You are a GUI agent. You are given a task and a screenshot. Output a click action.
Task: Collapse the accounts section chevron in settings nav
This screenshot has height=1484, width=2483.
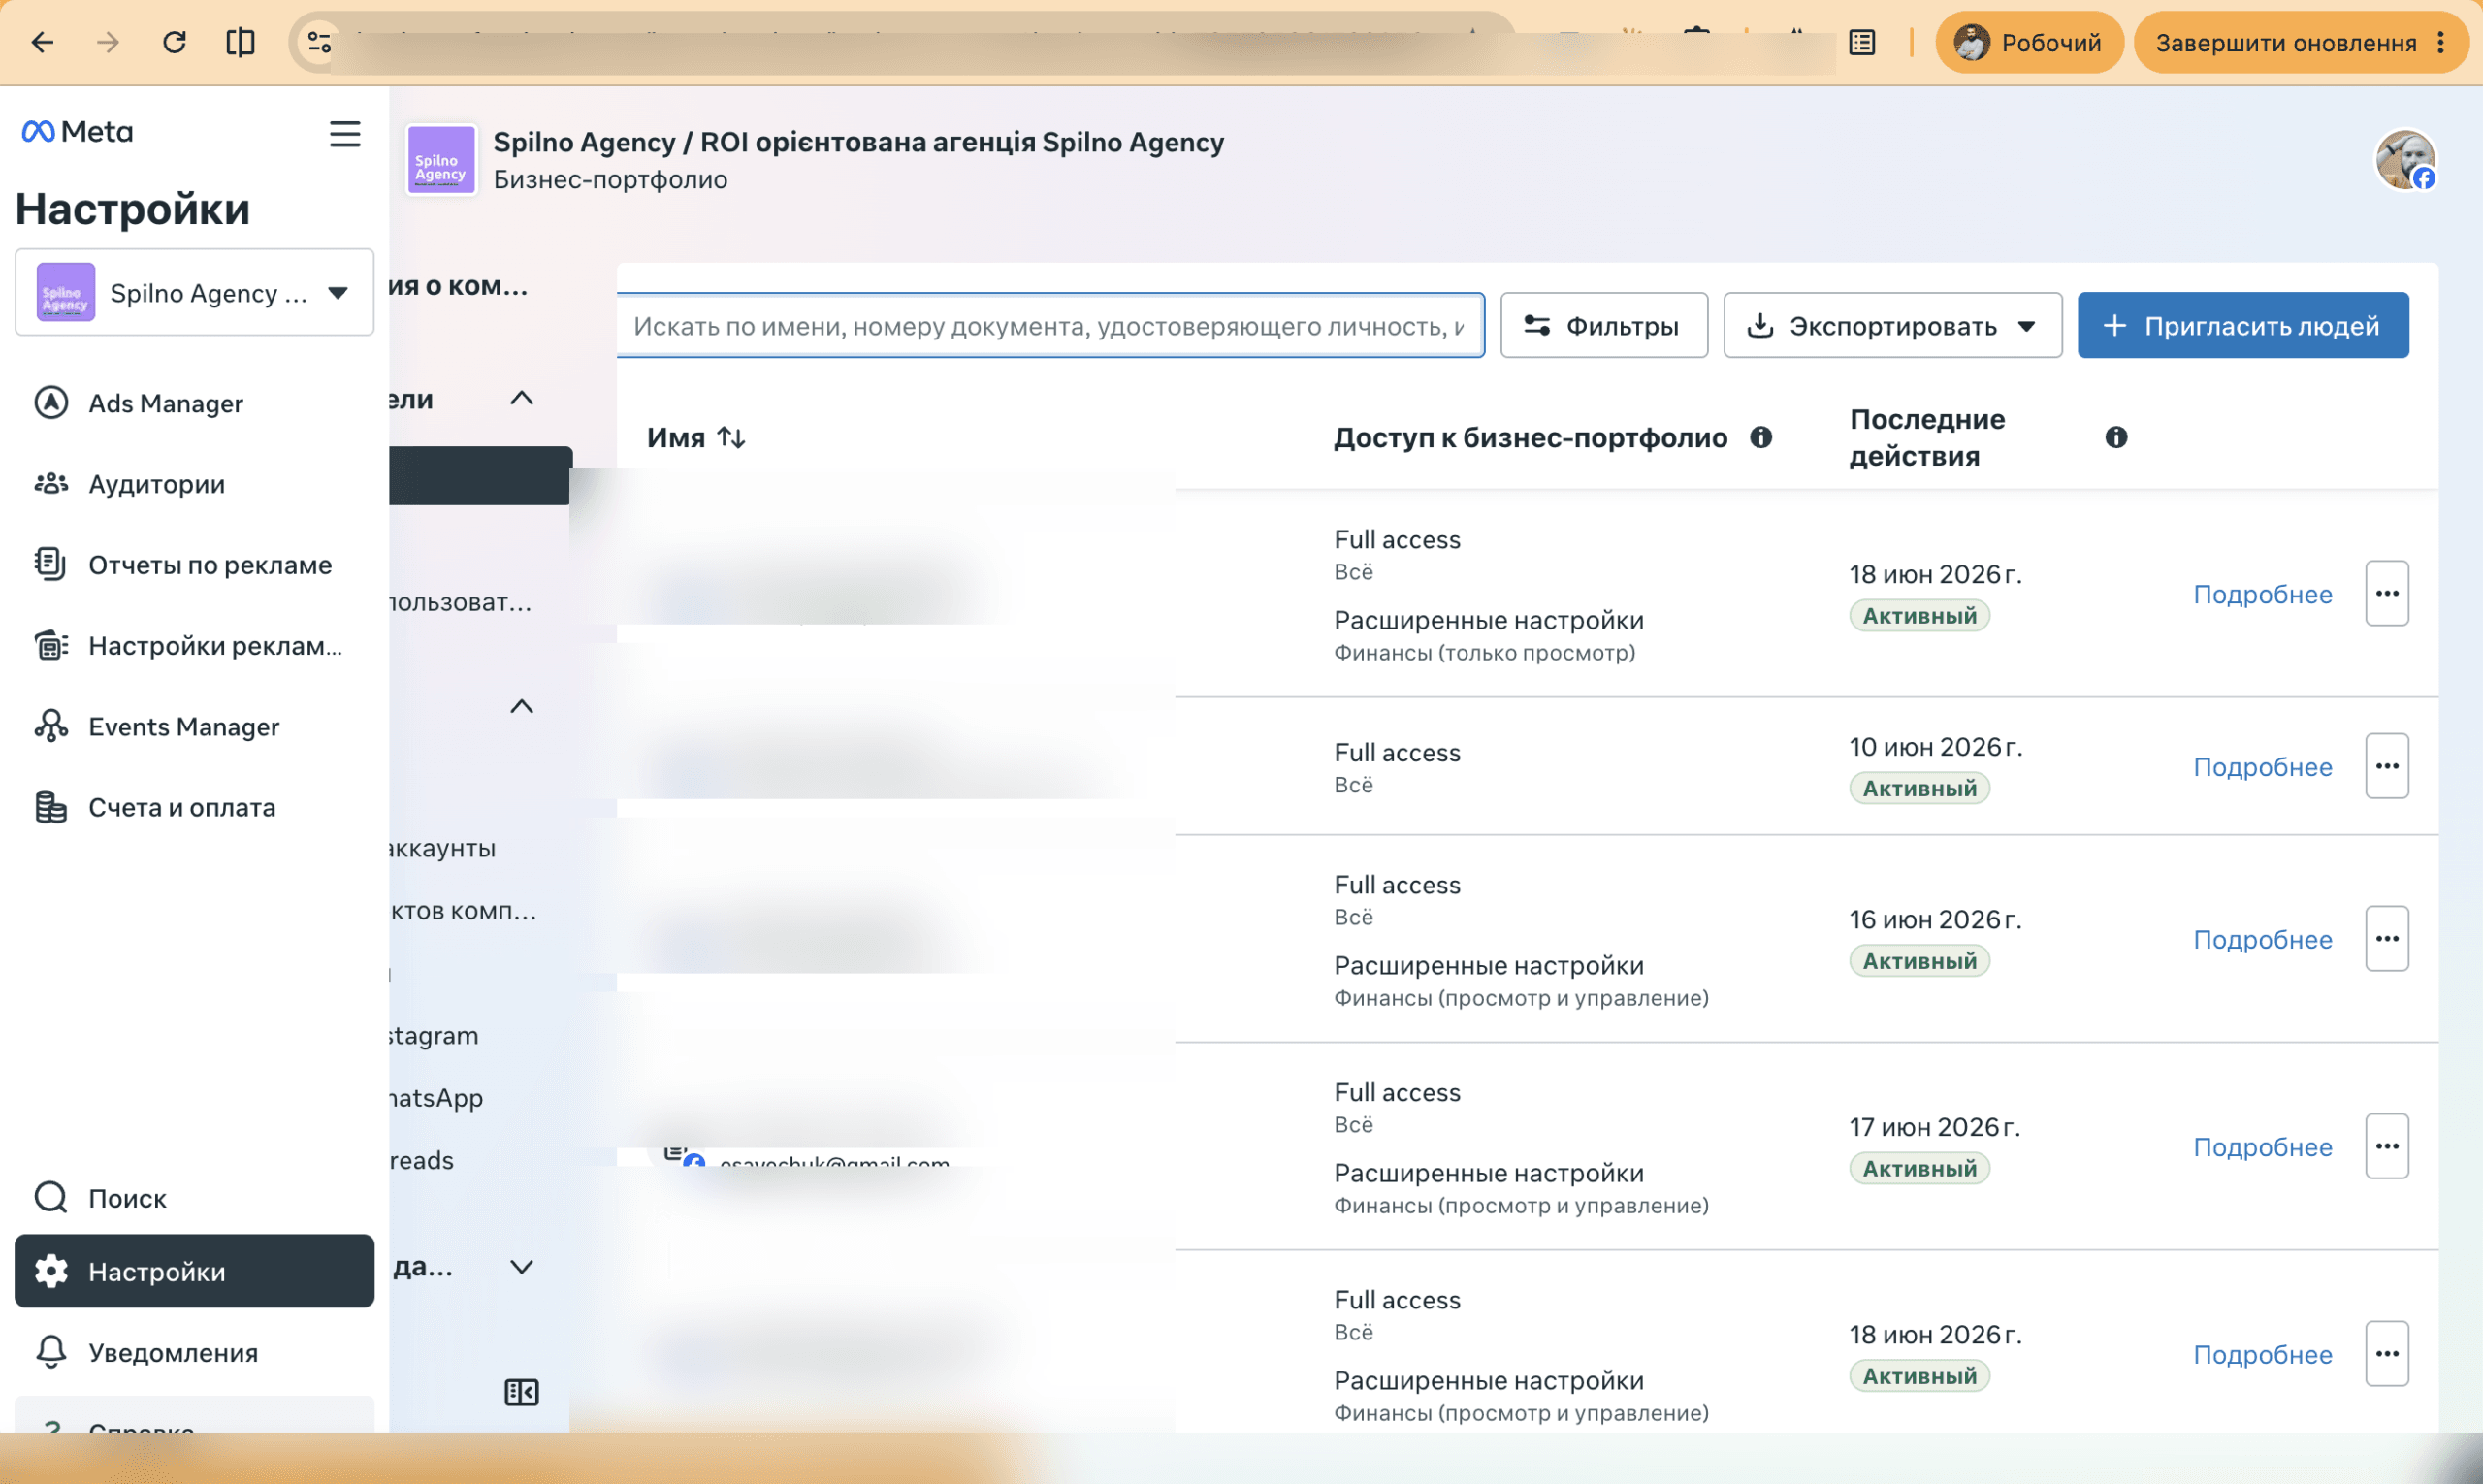click(521, 706)
